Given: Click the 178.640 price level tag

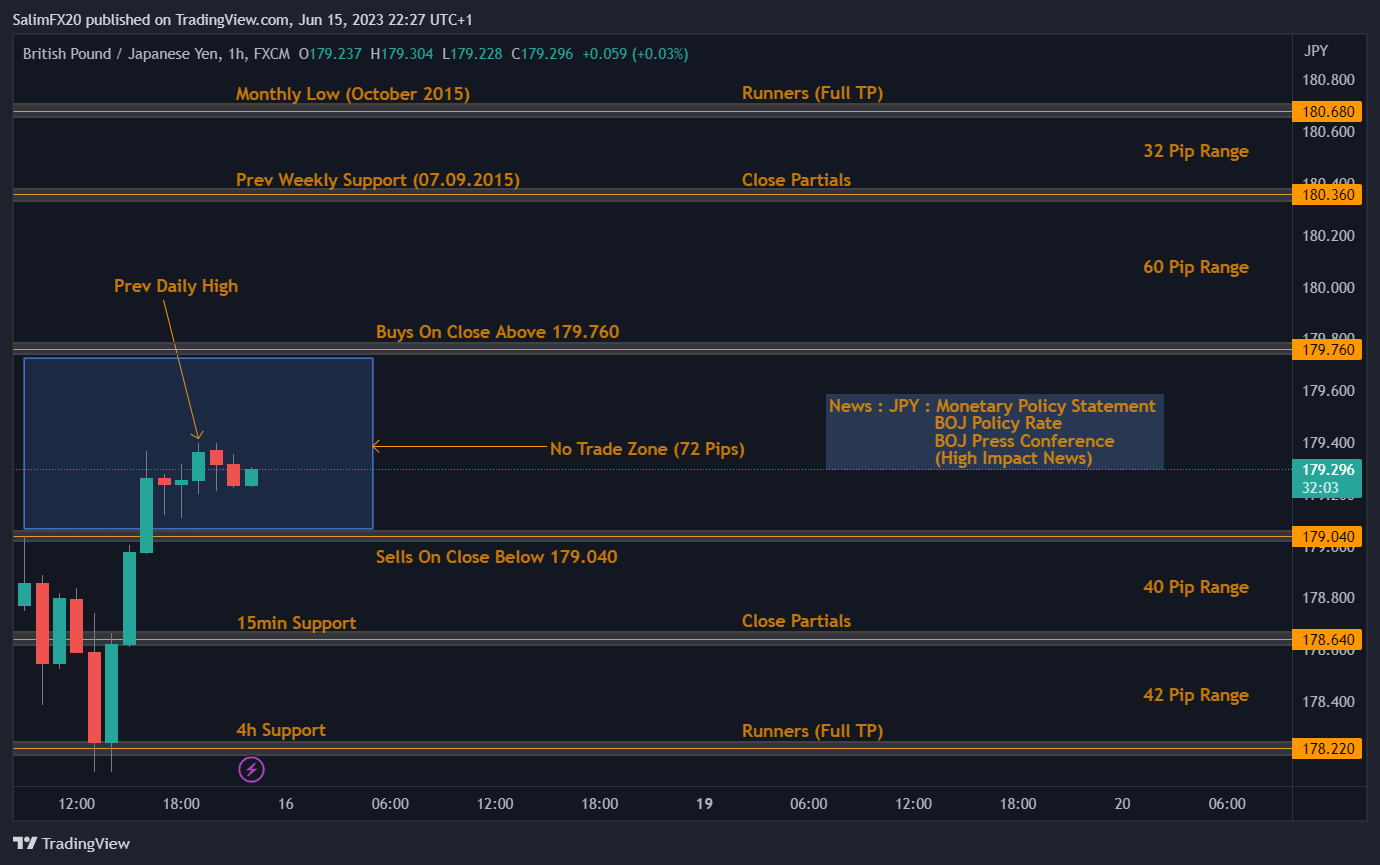Looking at the screenshot, I should 1326,639.
